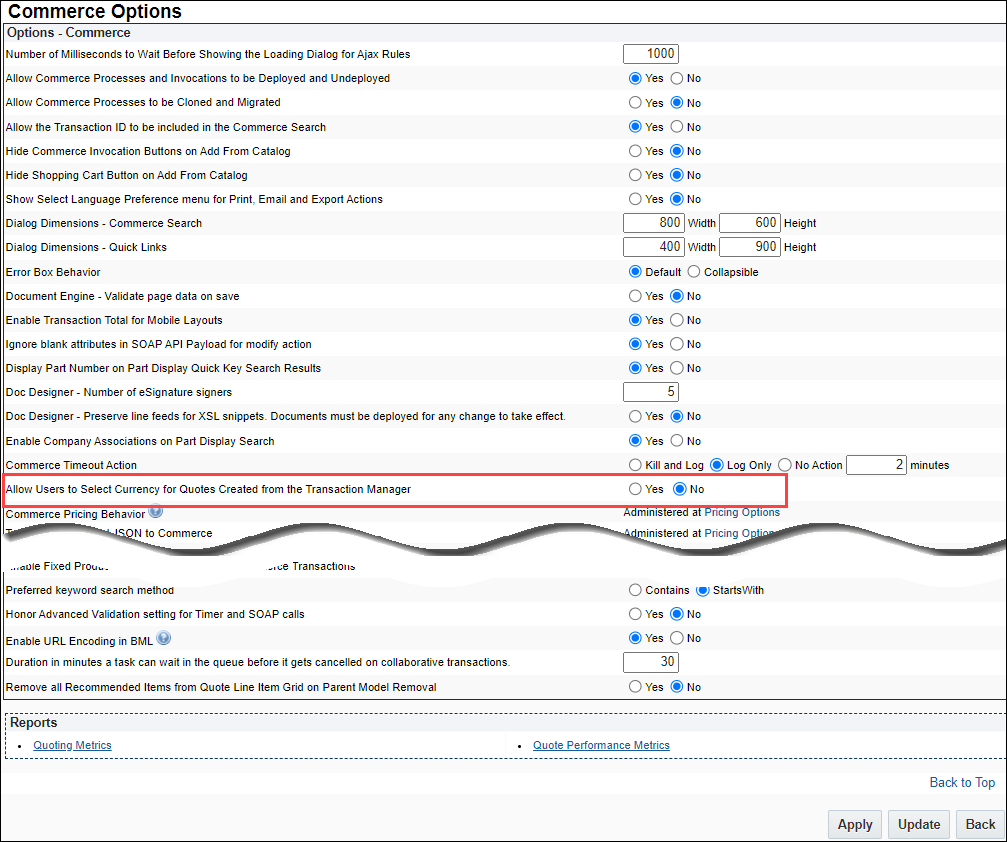
Task: Open Quote Performance Metrics report
Action: [601, 745]
